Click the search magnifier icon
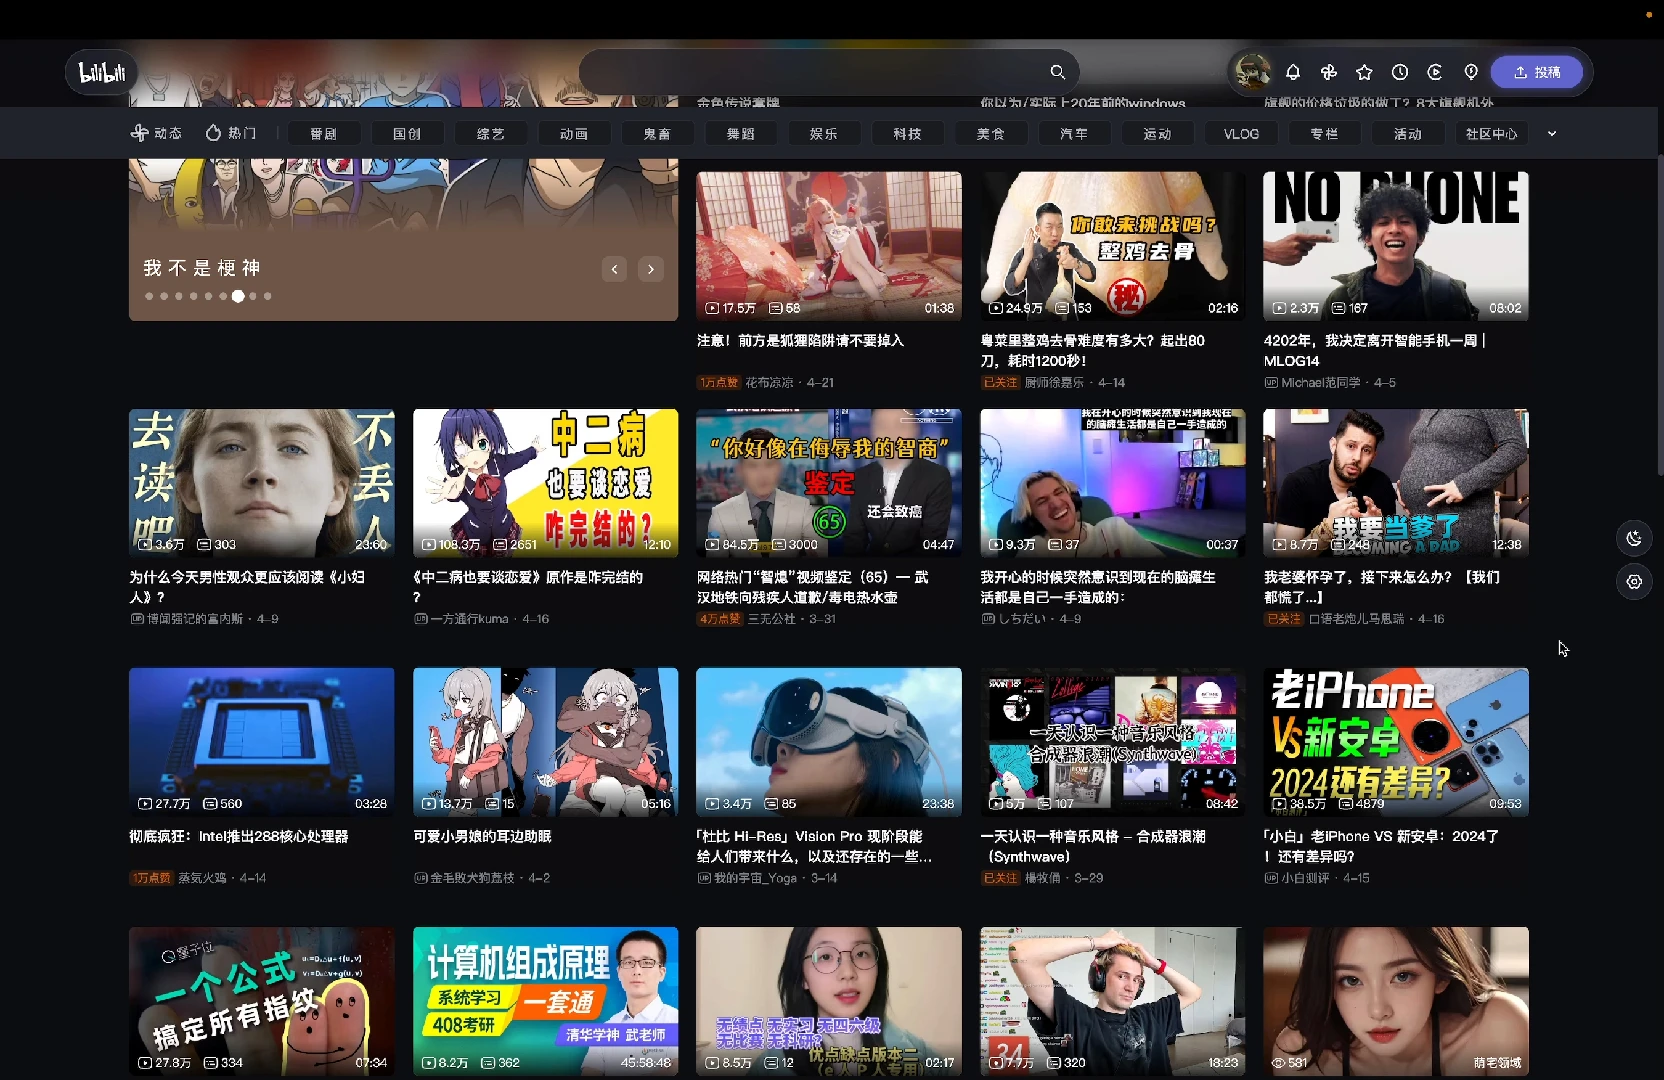The height and width of the screenshot is (1080, 1664). tap(1057, 72)
